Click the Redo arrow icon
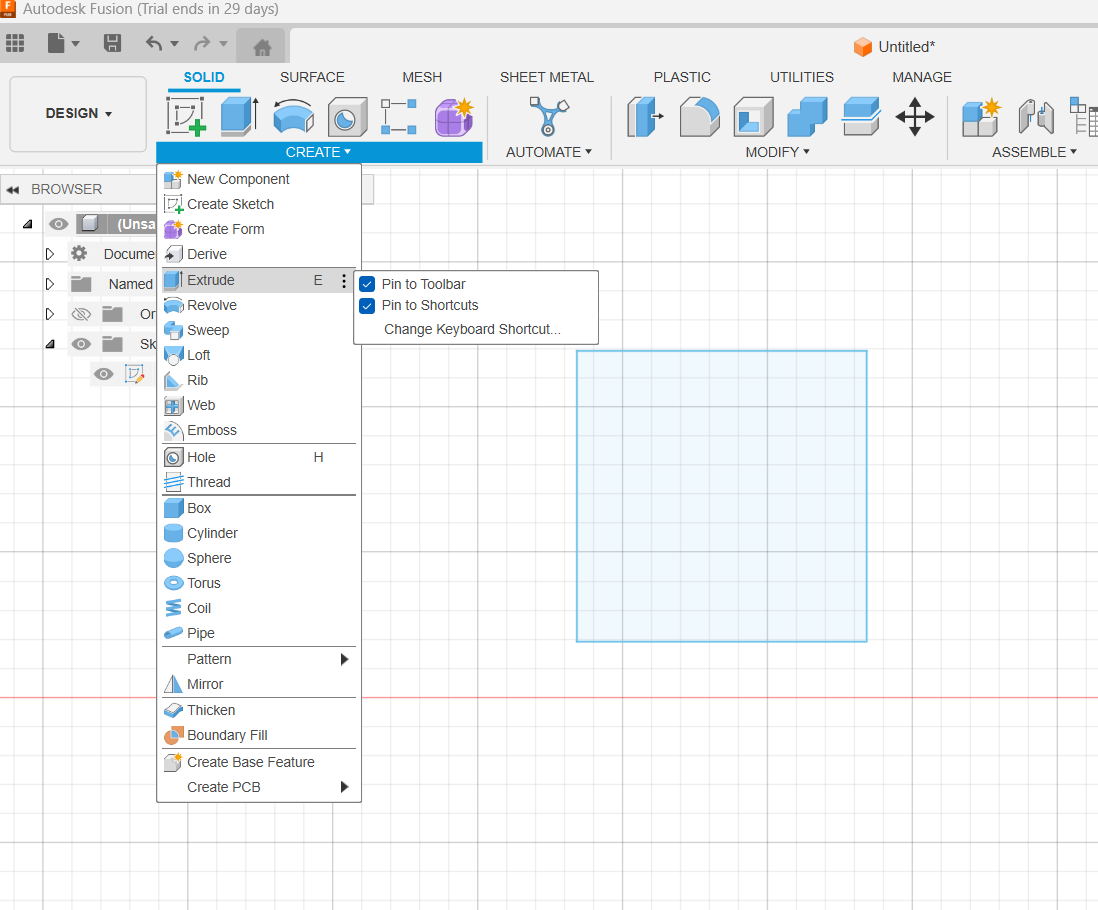This screenshot has height=910, width=1098. (x=202, y=43)
